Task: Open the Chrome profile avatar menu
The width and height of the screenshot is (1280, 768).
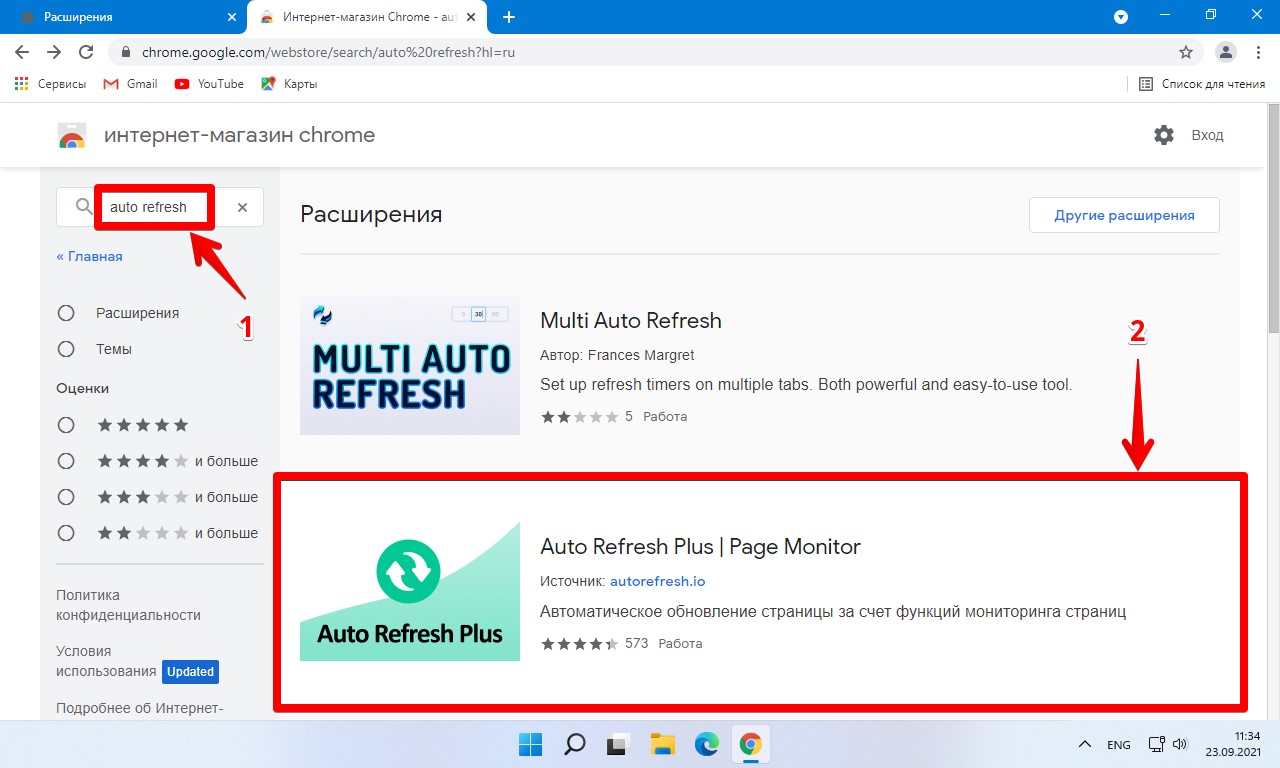Action: pos(1225,52)
